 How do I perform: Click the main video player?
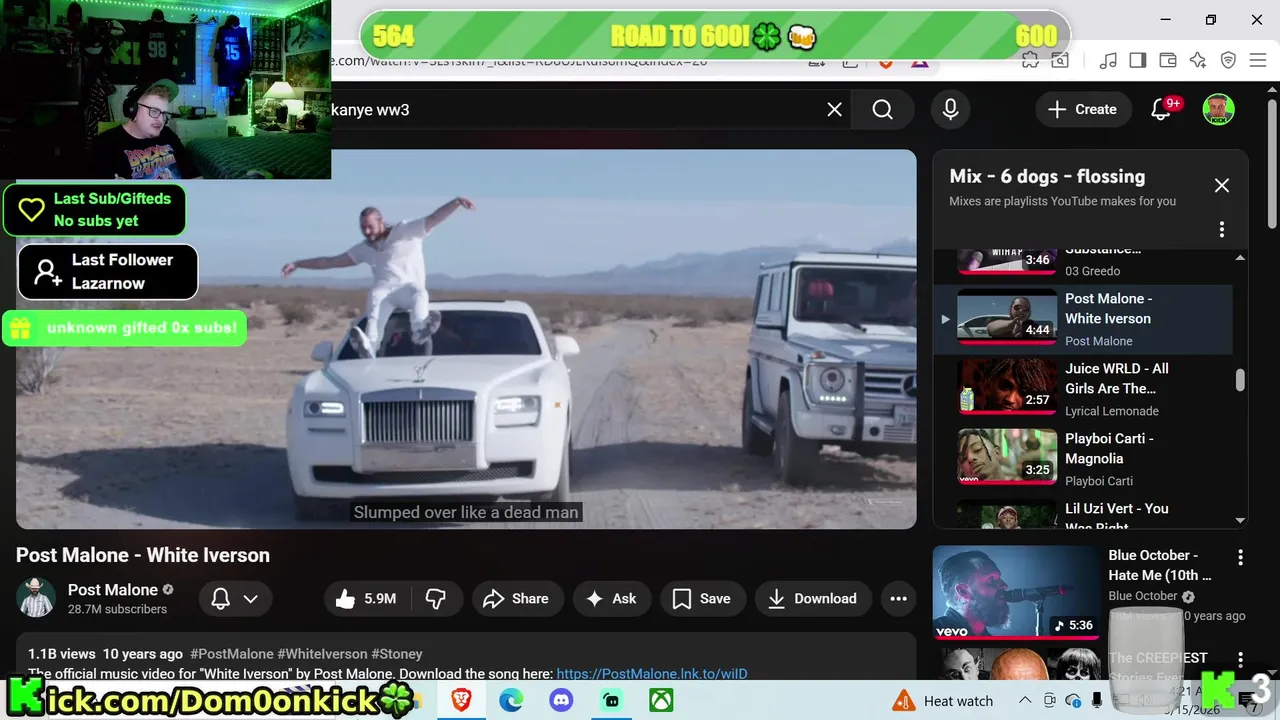[466, 339]
